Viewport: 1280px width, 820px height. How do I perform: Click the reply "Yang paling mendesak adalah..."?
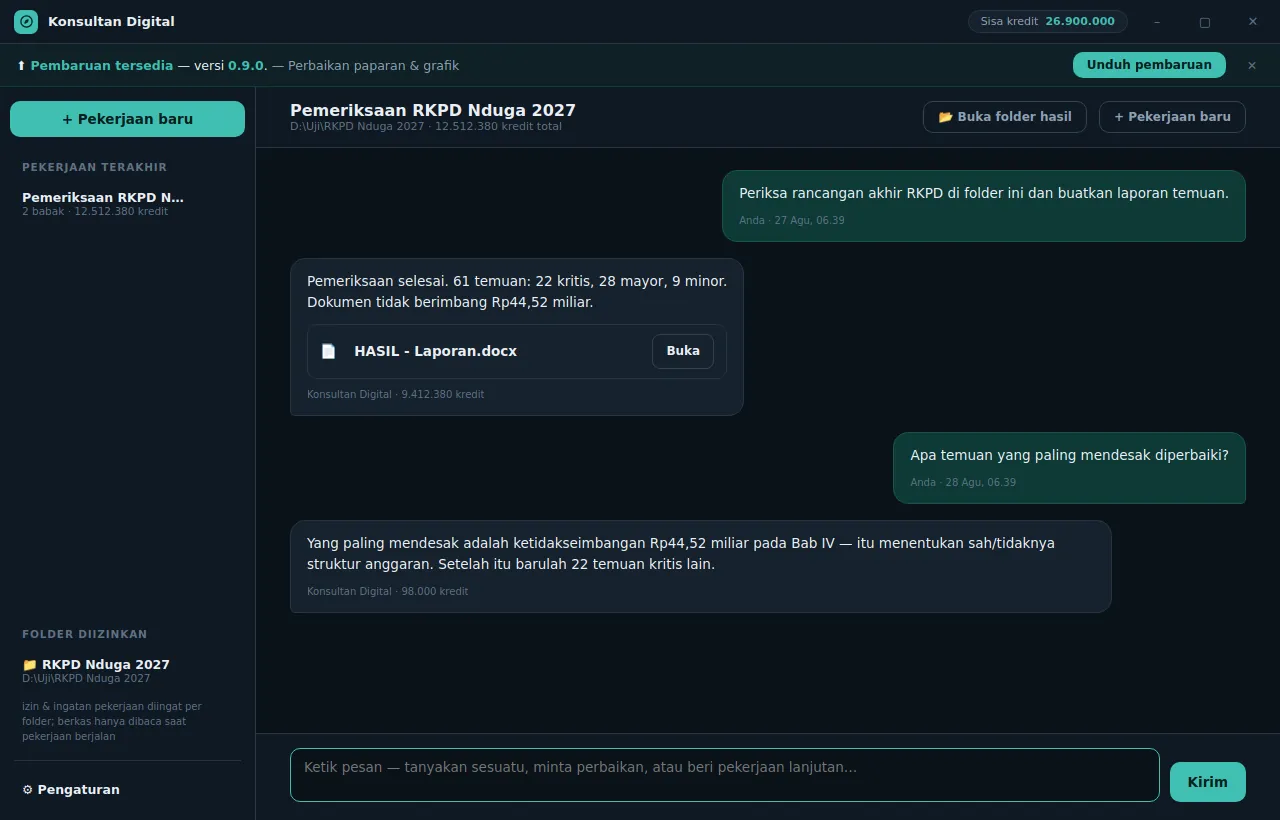click(700, 566)
